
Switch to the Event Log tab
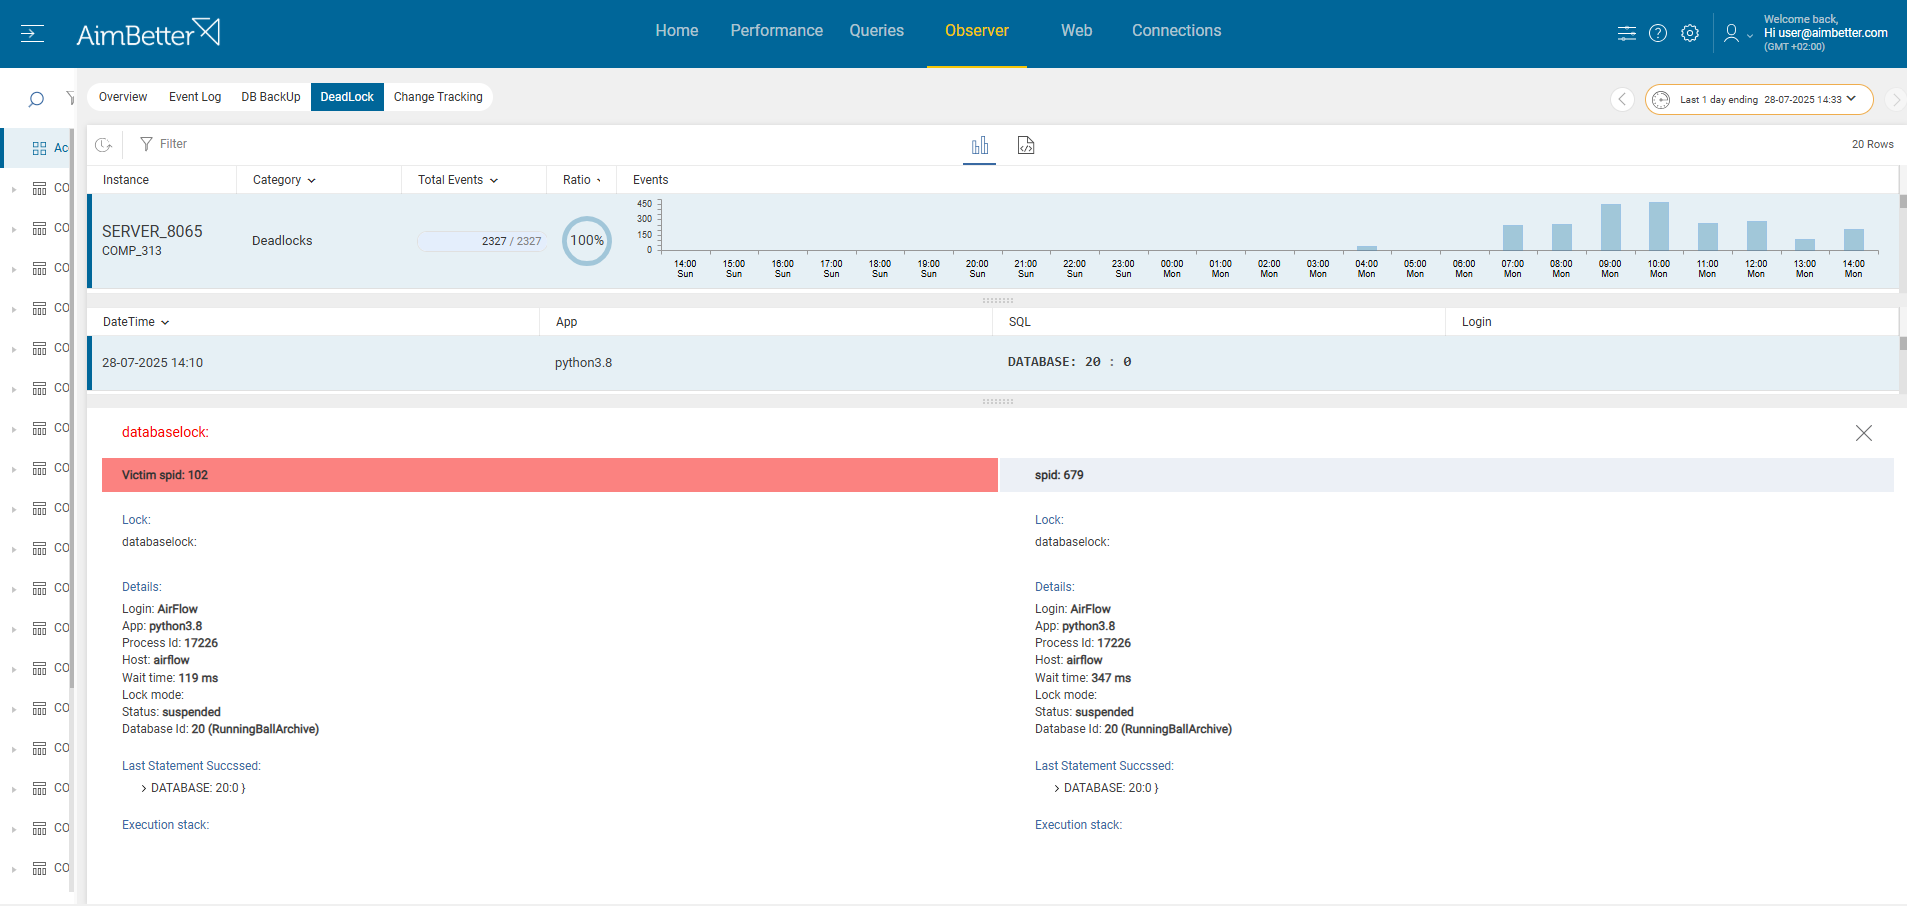click(195, 97)
